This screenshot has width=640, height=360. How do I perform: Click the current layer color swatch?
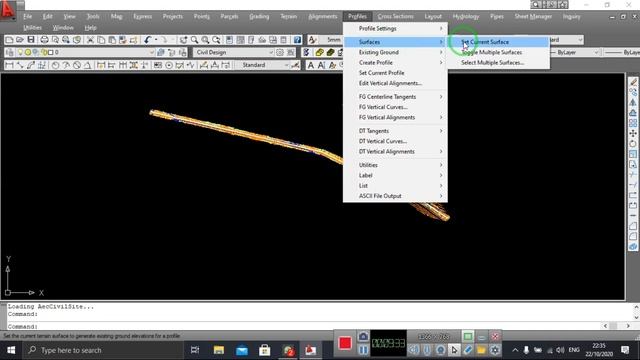pos(51,52)
